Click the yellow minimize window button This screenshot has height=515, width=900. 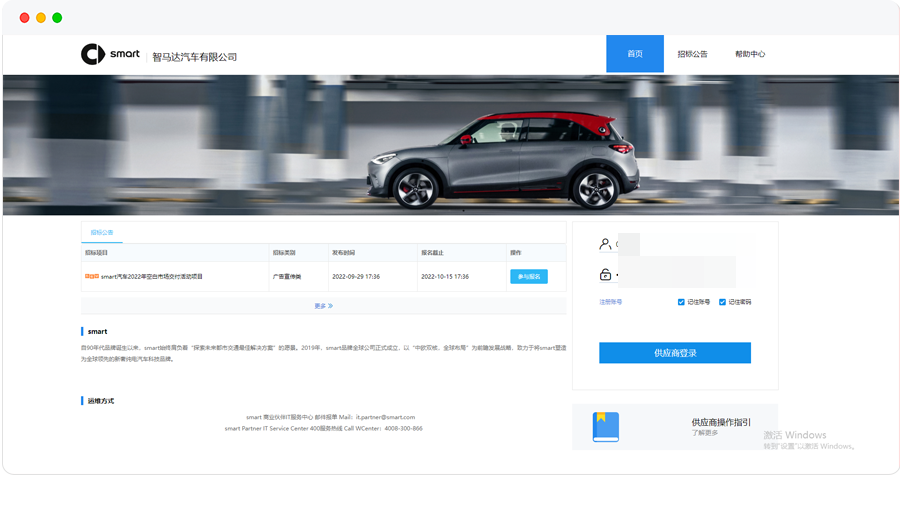[41, 18]
